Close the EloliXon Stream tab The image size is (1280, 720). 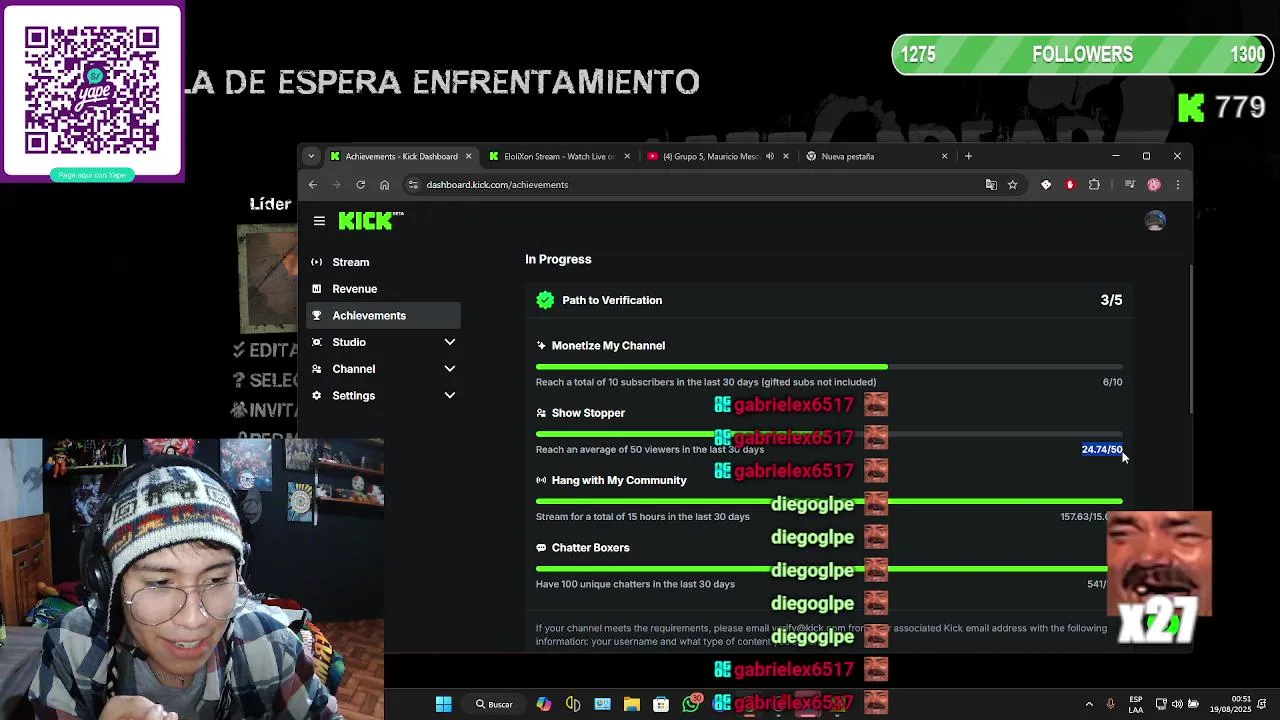(627, 156)
